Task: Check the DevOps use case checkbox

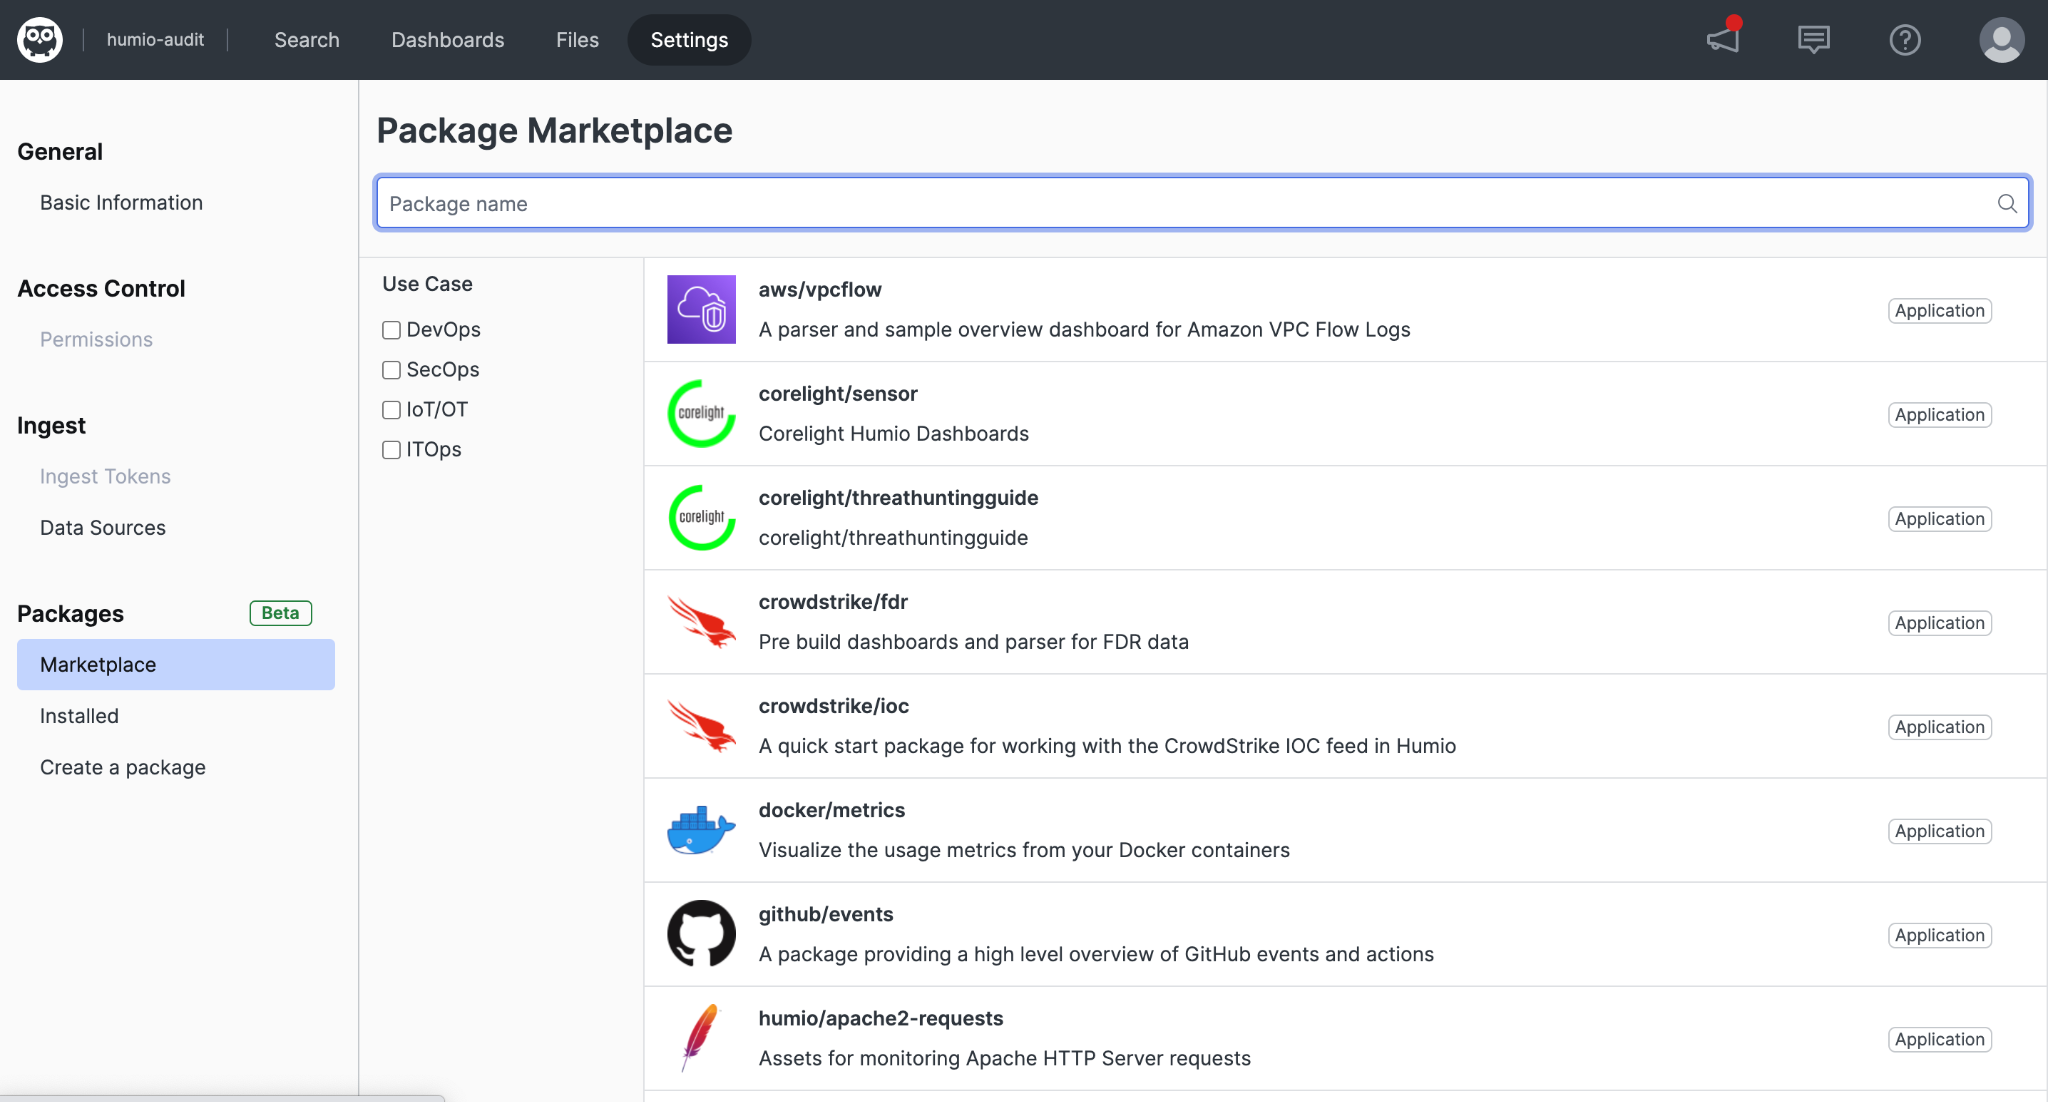Action: pos(391,330)
